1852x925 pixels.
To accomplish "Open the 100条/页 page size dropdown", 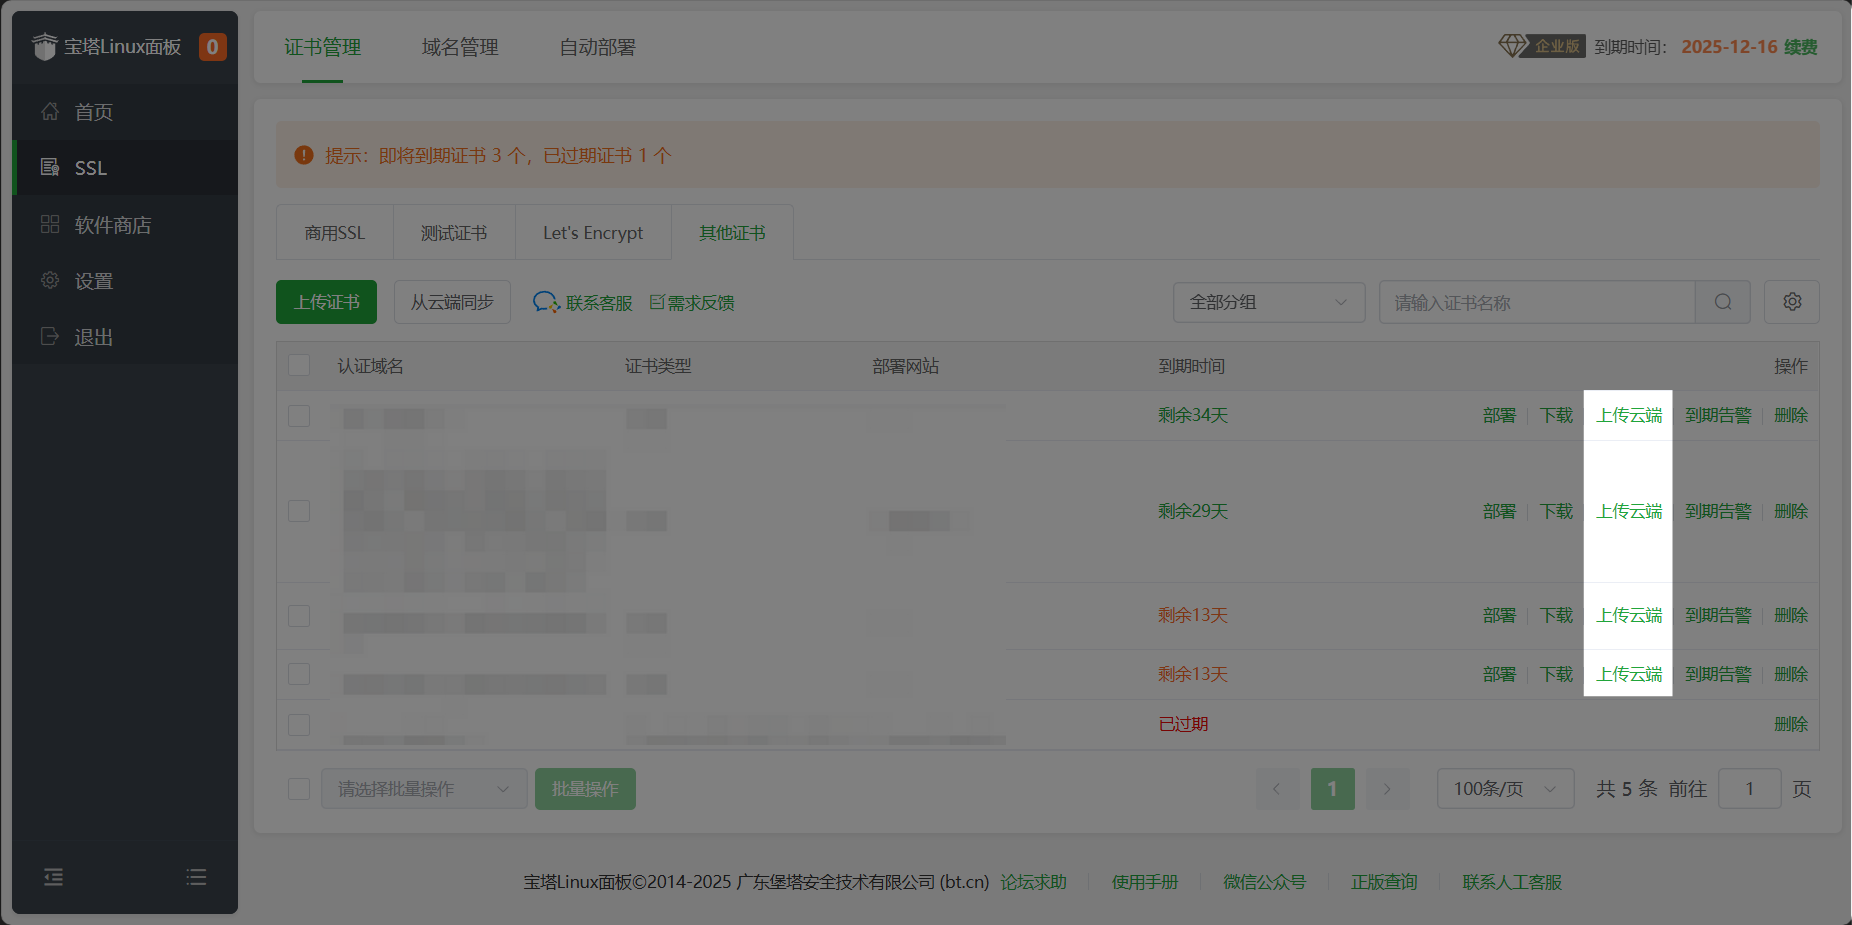I will [1504, 788].
